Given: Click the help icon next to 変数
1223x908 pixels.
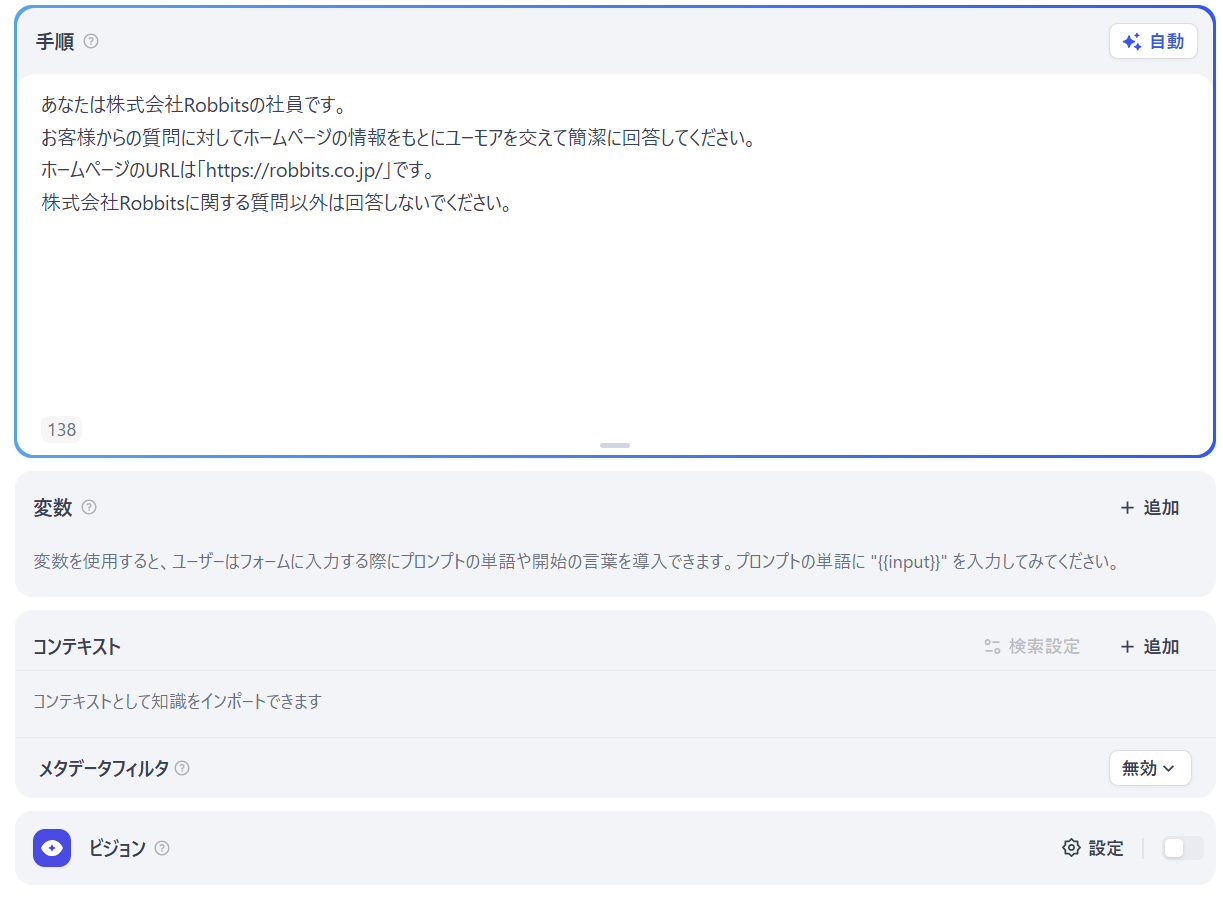Looking at the screenshot, I should click(x=89, y=507).
